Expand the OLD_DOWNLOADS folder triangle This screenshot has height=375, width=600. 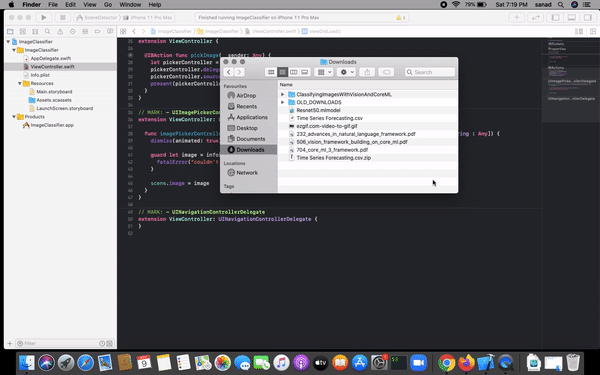282,102
